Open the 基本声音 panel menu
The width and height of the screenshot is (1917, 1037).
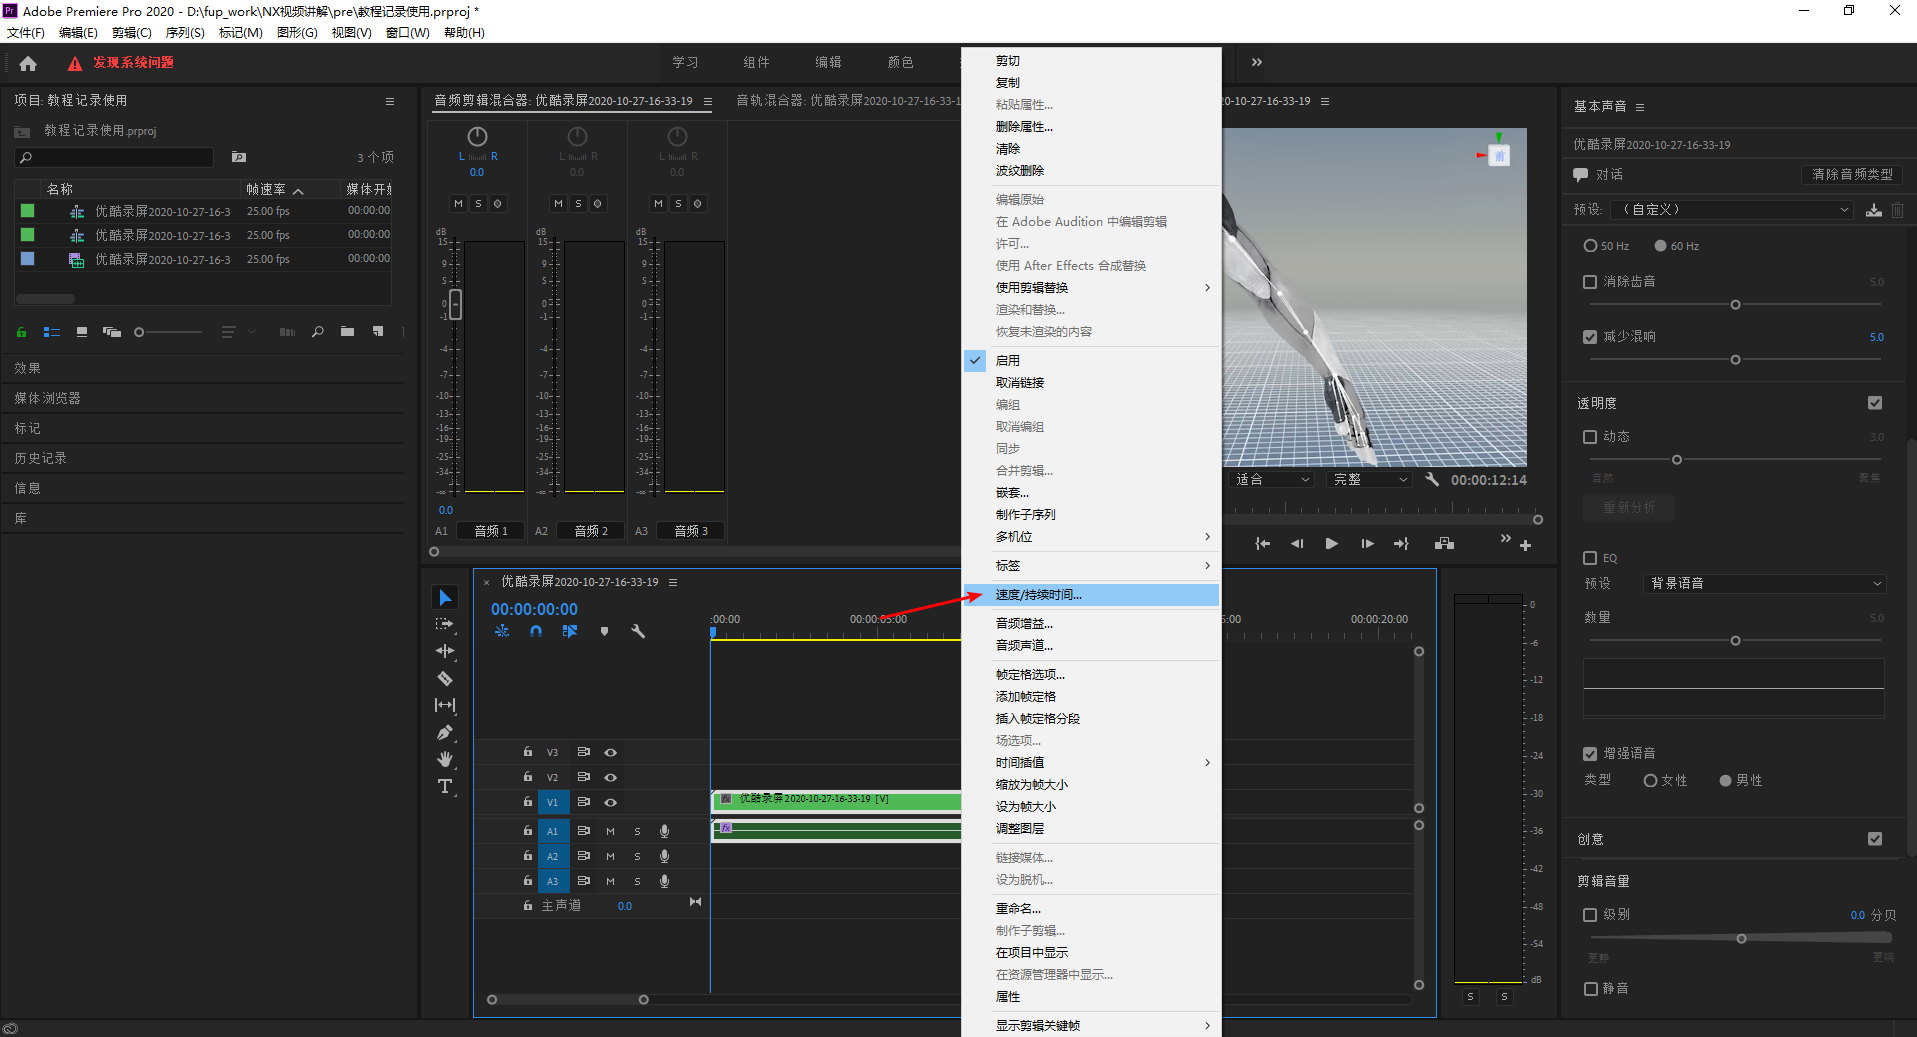pos(1640,107)
